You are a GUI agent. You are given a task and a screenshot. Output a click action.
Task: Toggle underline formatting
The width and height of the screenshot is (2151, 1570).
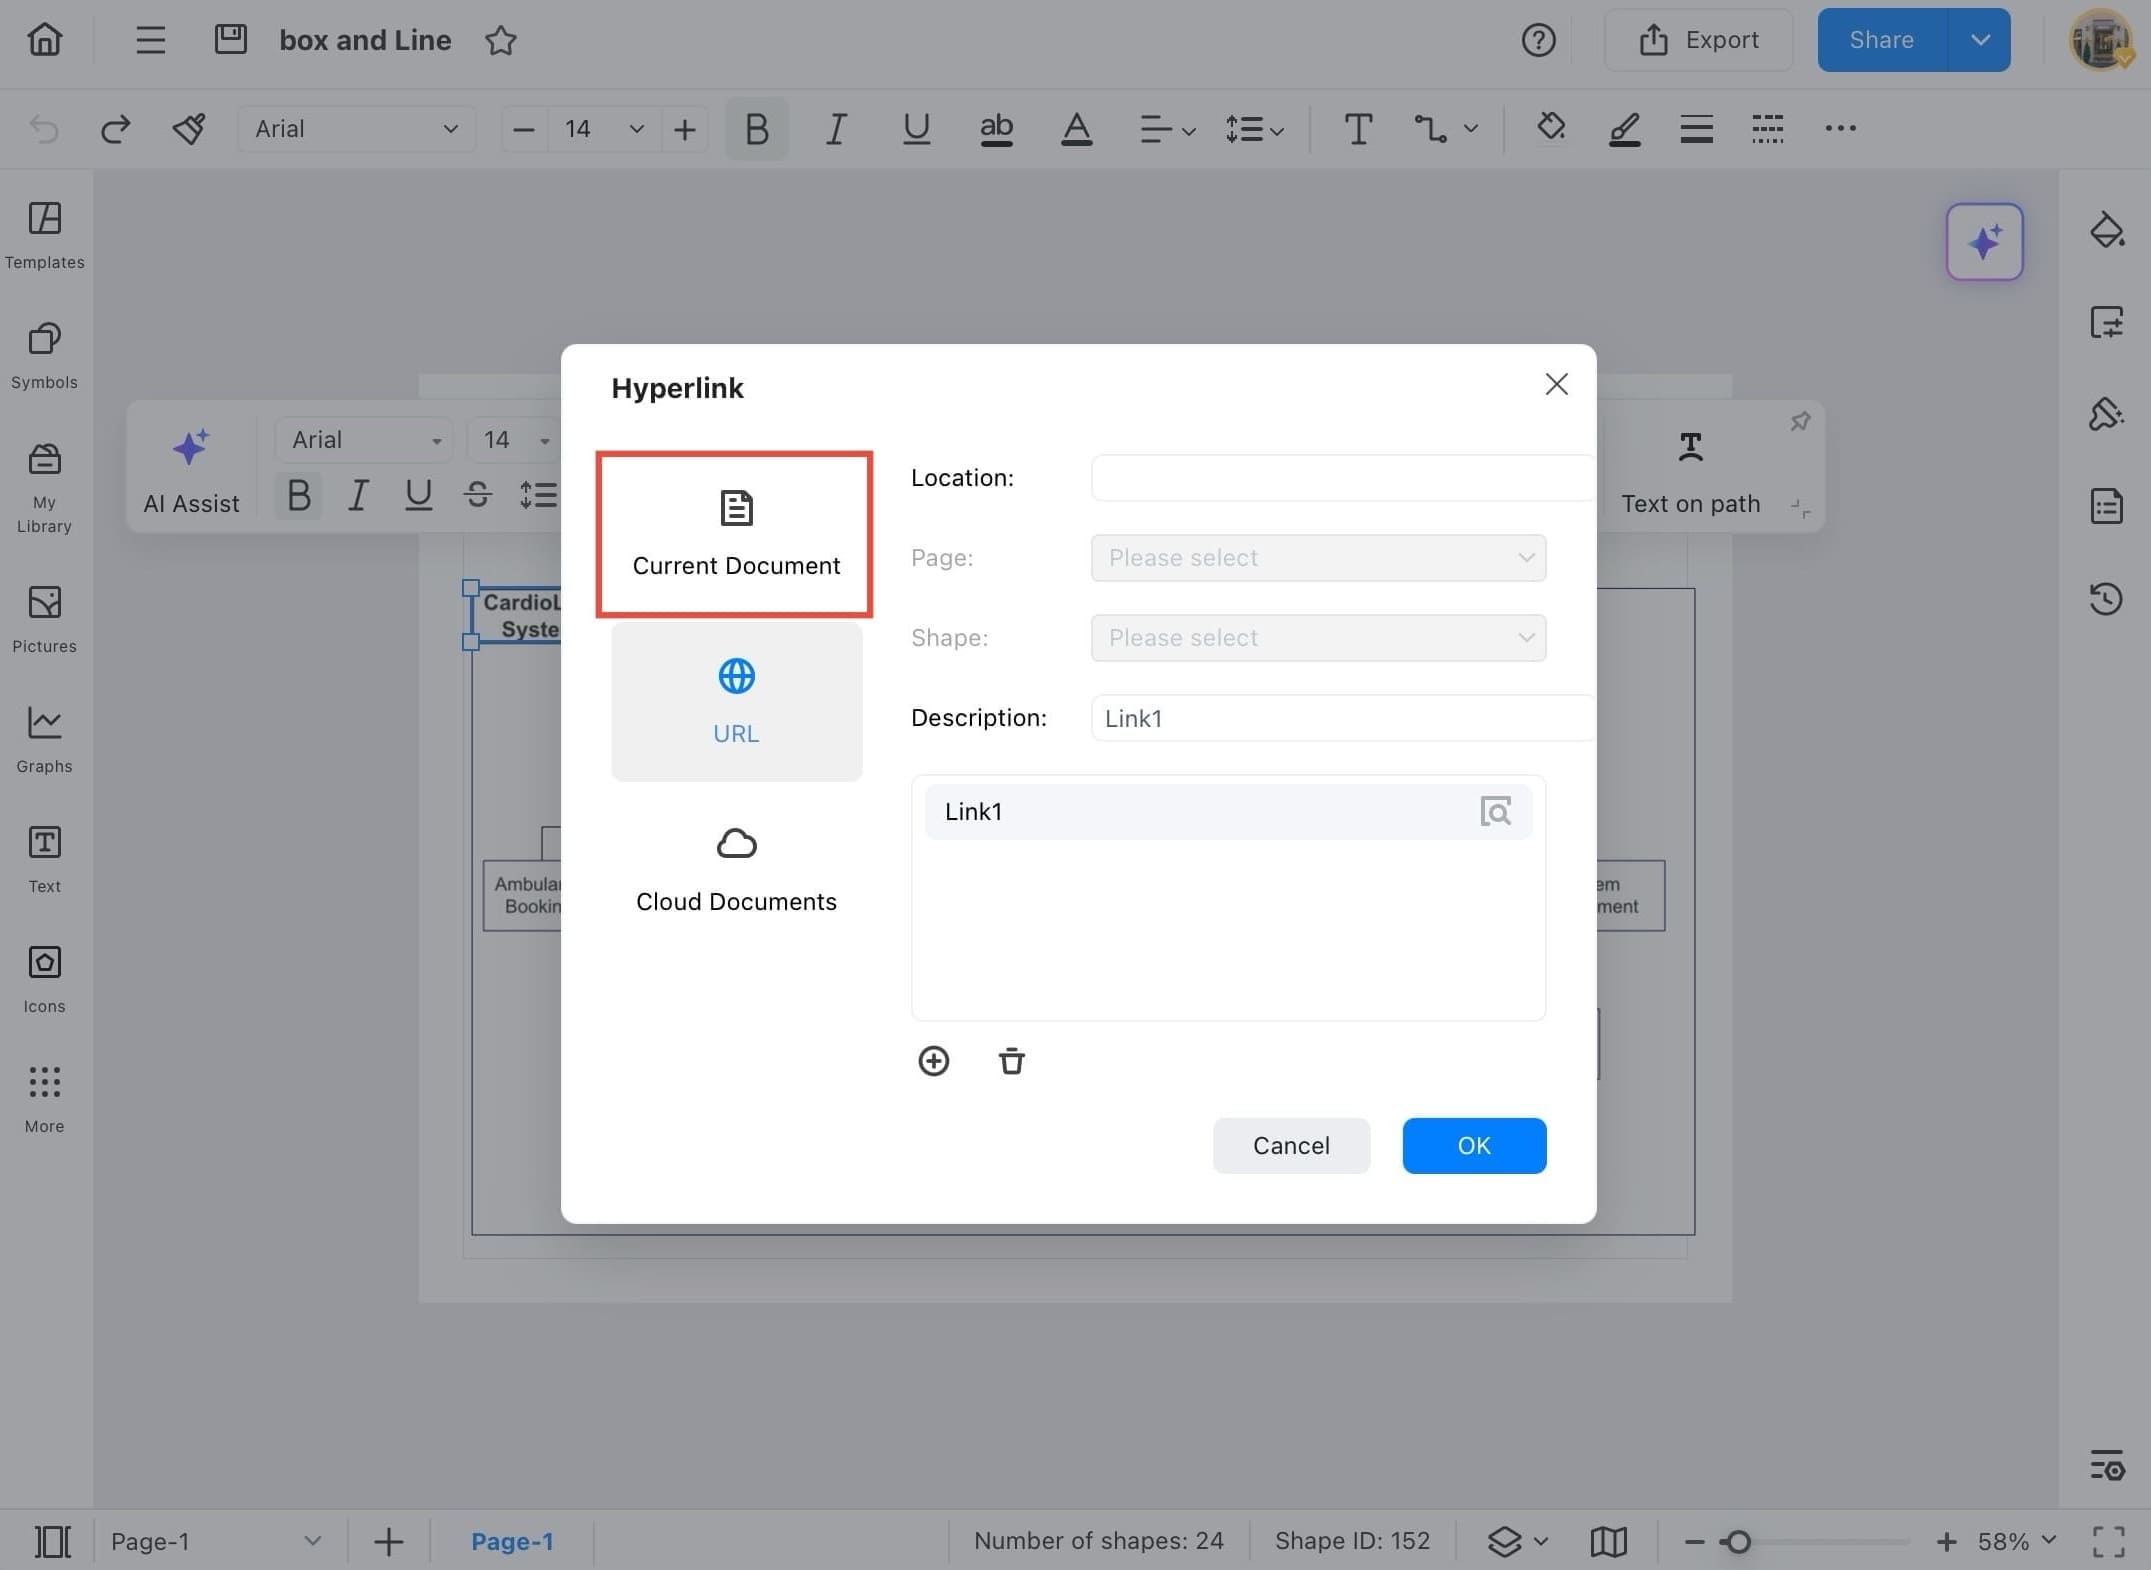[916, 129]
